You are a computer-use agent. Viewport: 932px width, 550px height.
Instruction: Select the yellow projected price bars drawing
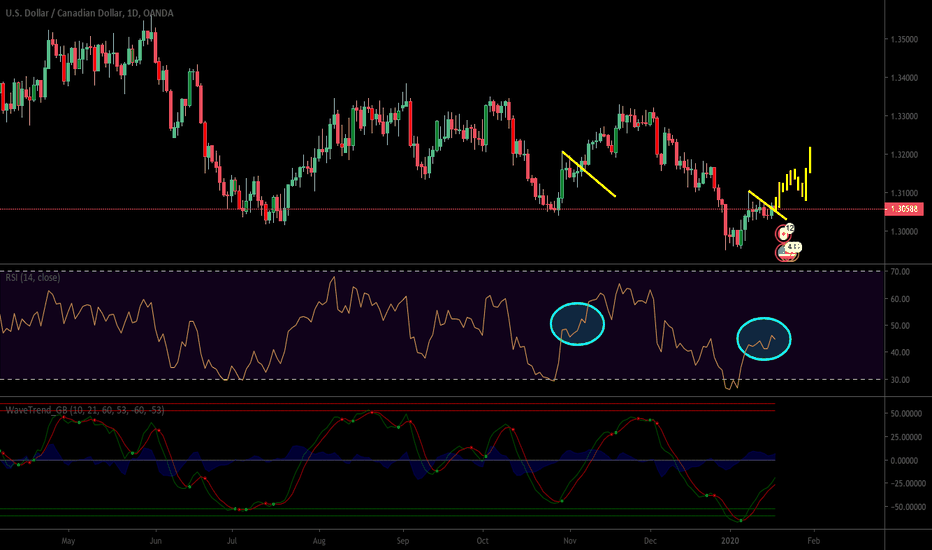796,180
